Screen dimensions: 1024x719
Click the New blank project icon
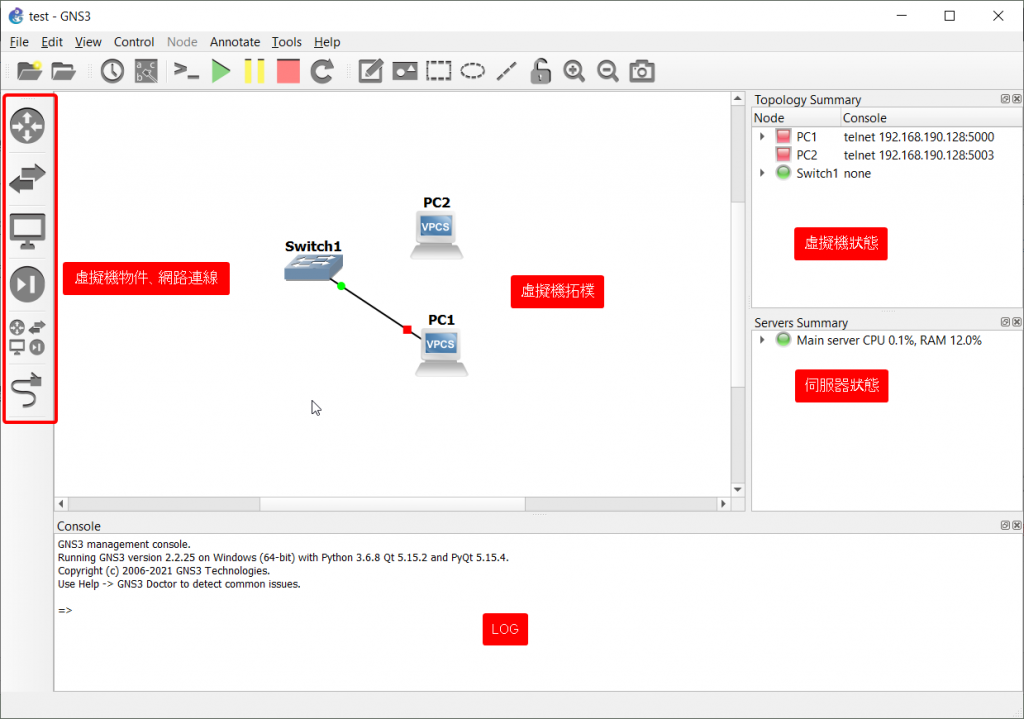[29, 71]
